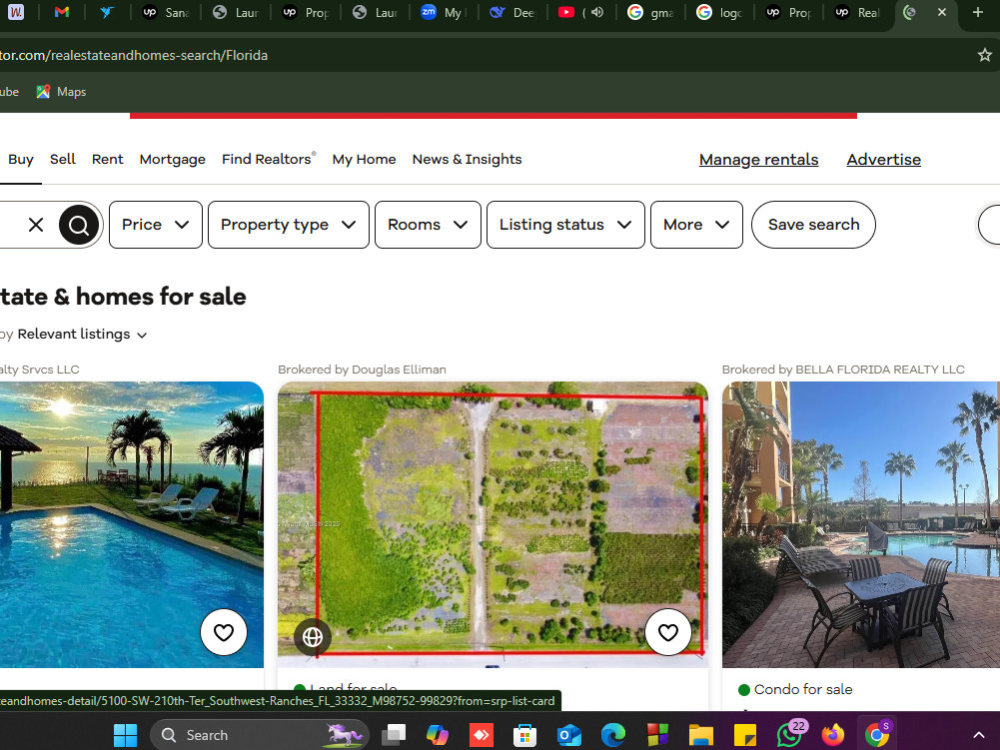Open the Listing status dropdown
The width and height of the screenshot is (1000, 750).
click(x=566, y=224)
